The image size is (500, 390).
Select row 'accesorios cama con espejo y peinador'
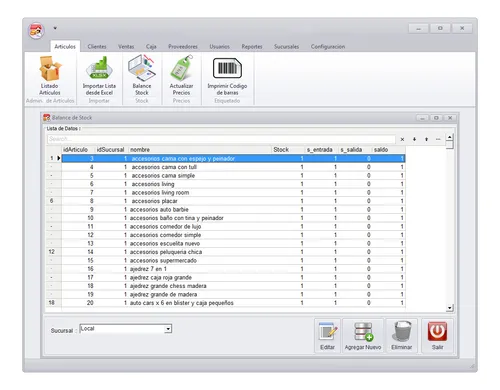coord(233,159)
